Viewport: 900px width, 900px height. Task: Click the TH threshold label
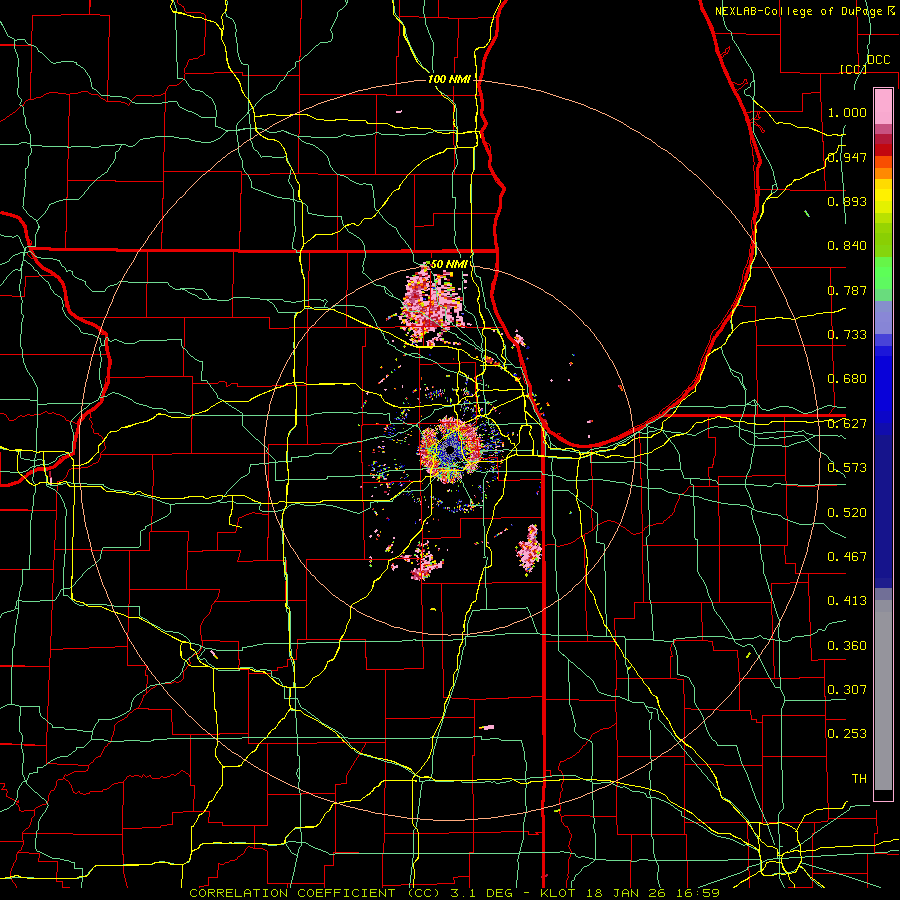point(859,779)
